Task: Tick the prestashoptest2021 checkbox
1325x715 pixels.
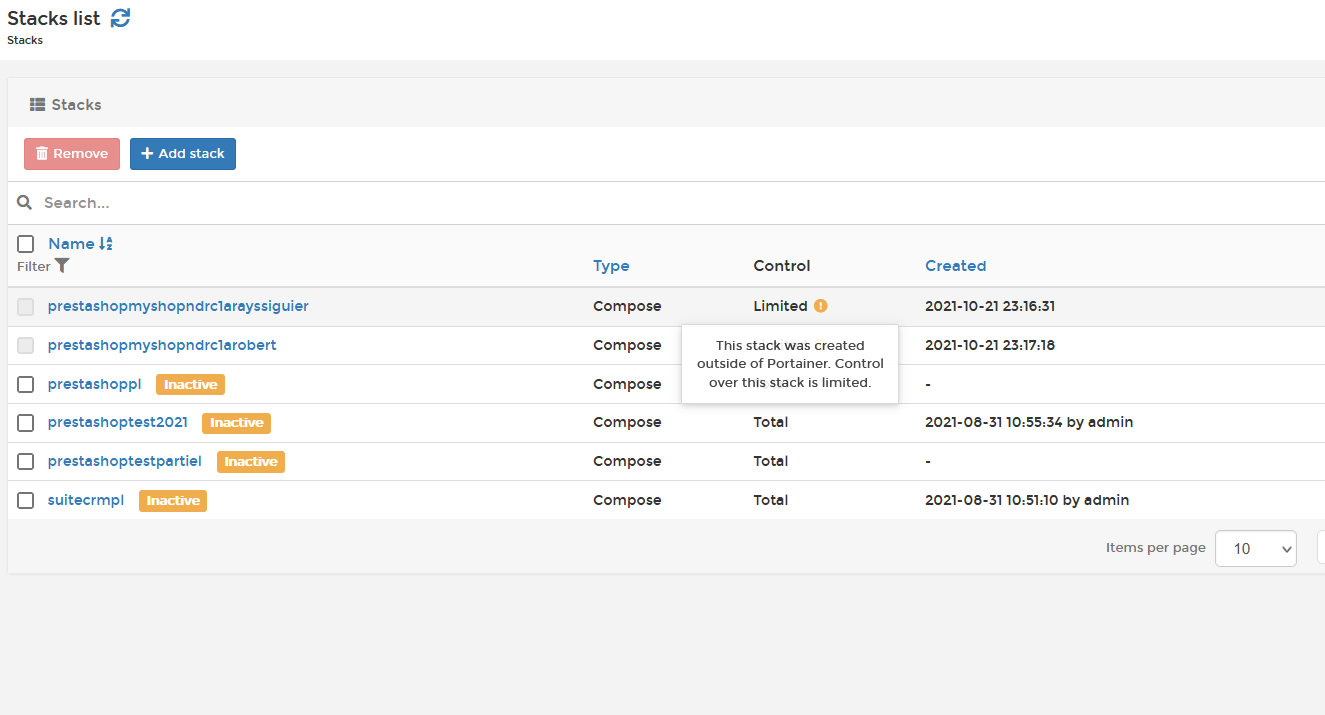Action: pyautogui.click(x=26, y=423)
